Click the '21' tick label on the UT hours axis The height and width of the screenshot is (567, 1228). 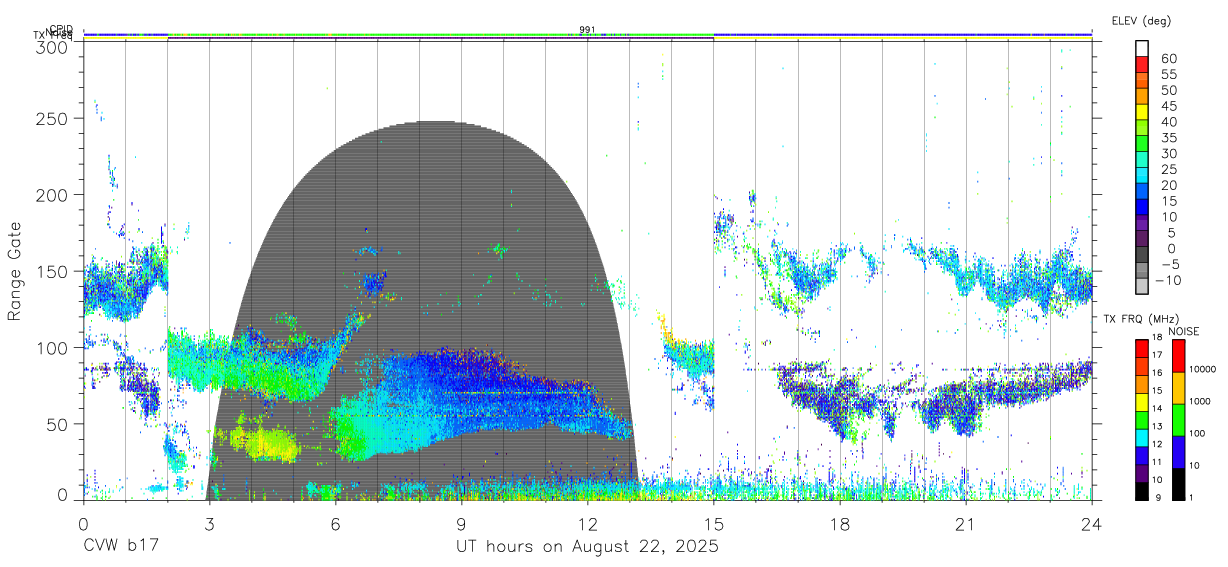[x=965, y=523]
